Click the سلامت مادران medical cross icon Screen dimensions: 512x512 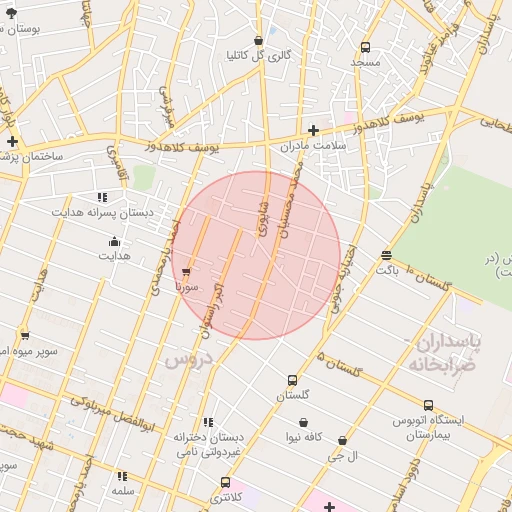[313, 130]
